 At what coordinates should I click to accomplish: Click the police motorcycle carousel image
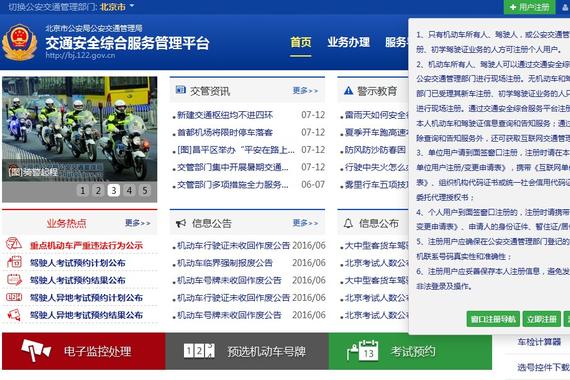[x=80, y=129]
